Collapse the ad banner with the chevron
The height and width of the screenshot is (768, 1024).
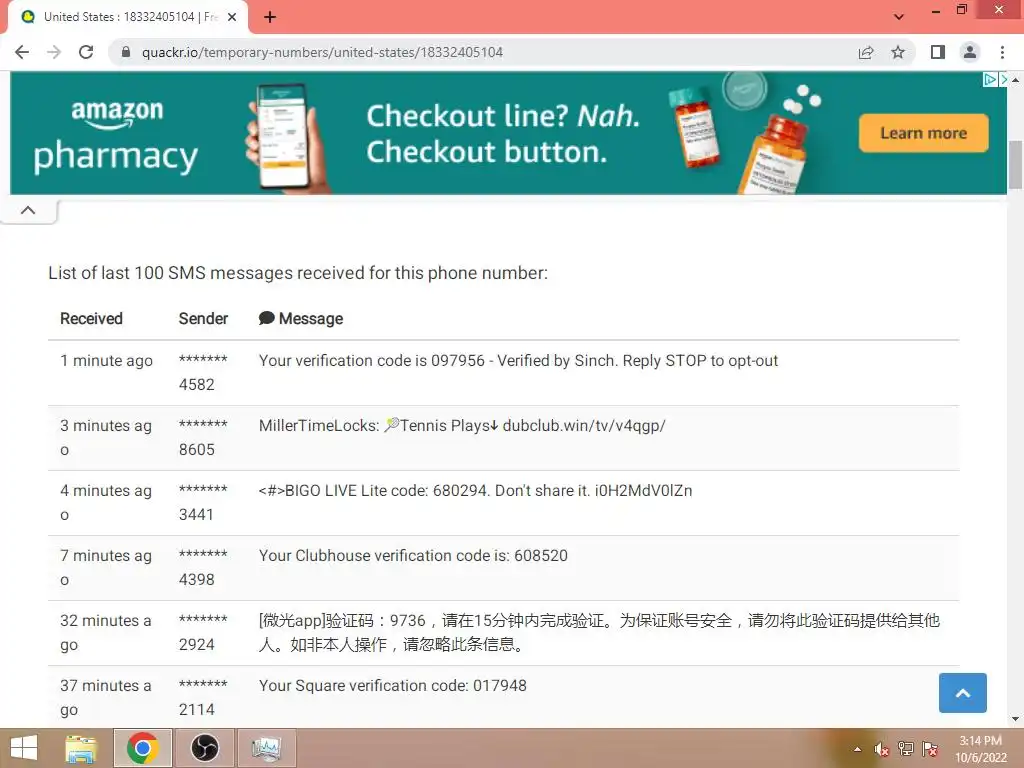28,210
